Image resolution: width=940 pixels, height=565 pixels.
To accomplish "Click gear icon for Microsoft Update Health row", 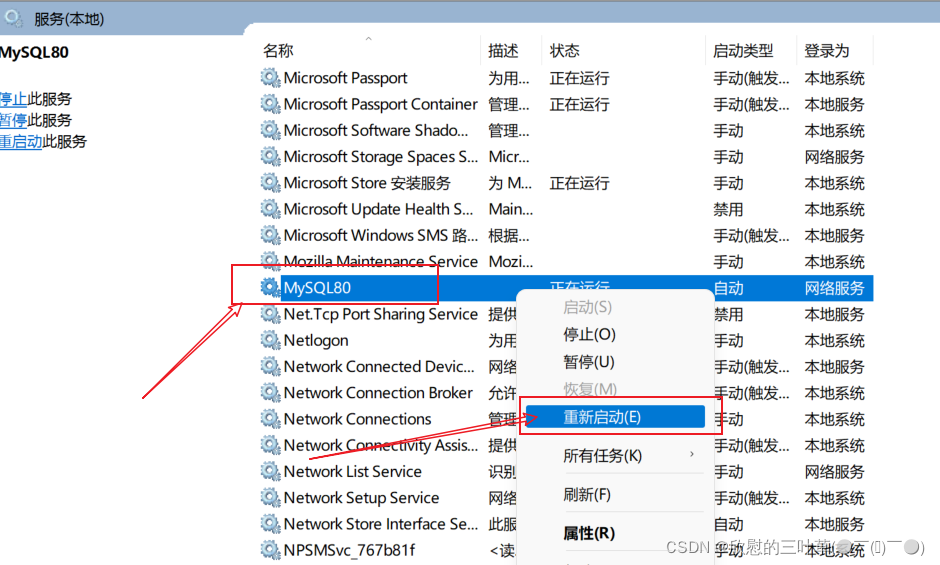I will point(270,209).
